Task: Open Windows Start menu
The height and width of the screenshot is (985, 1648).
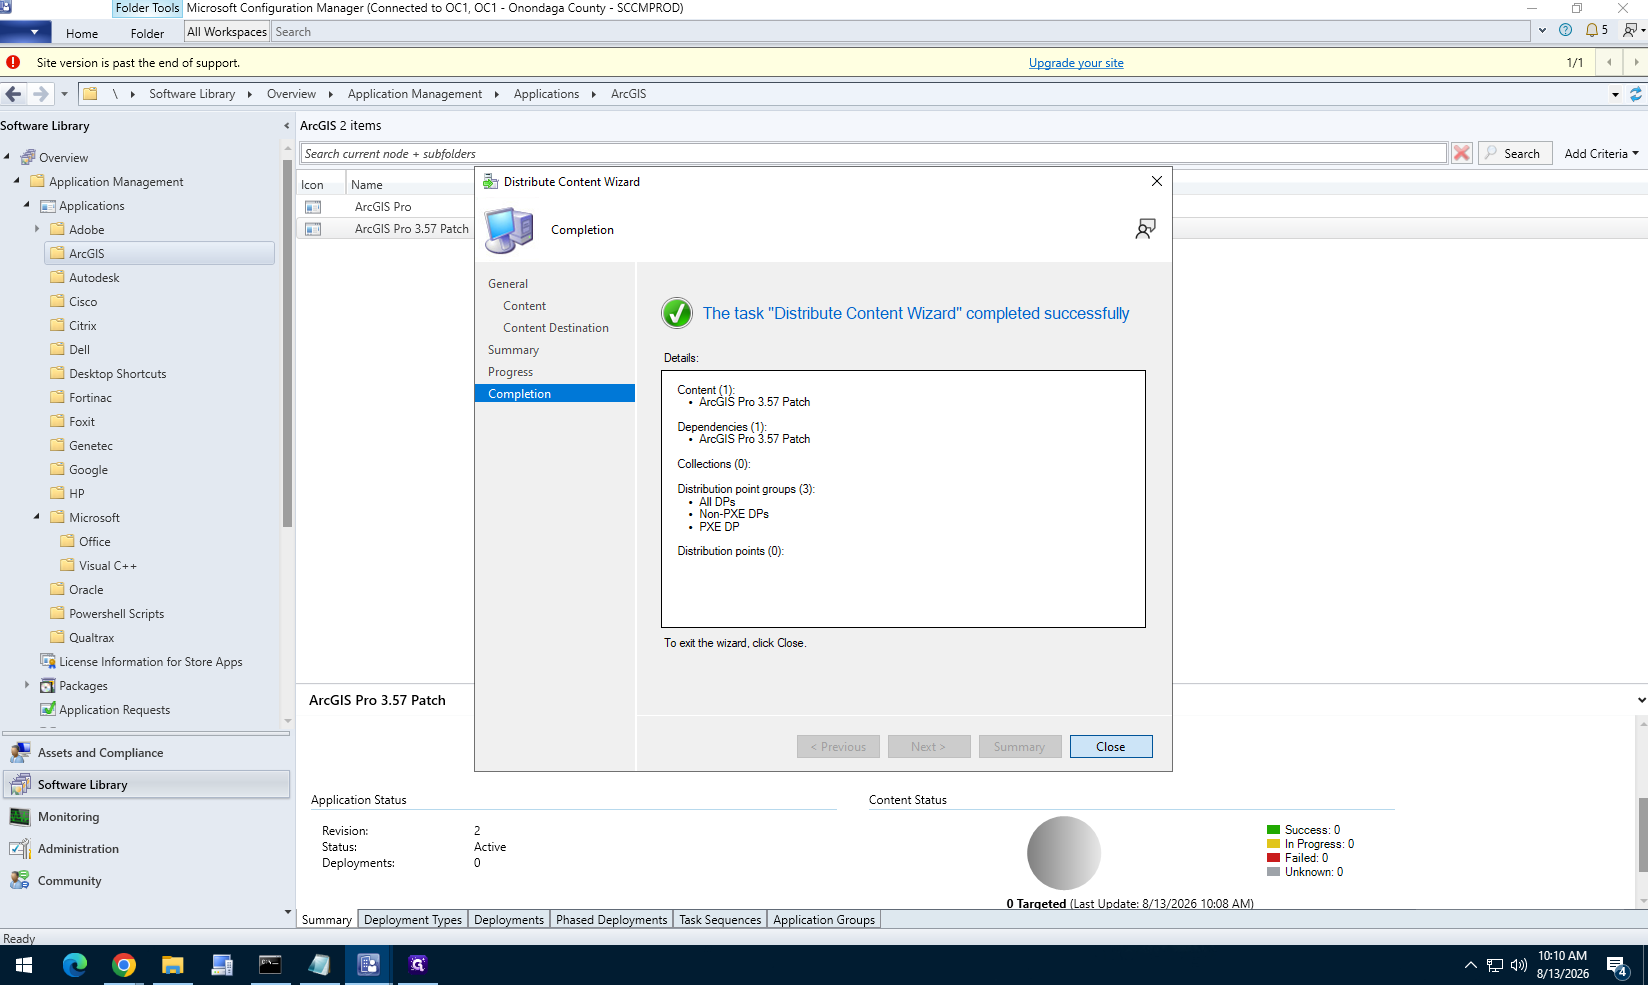Action: (24, 965)
